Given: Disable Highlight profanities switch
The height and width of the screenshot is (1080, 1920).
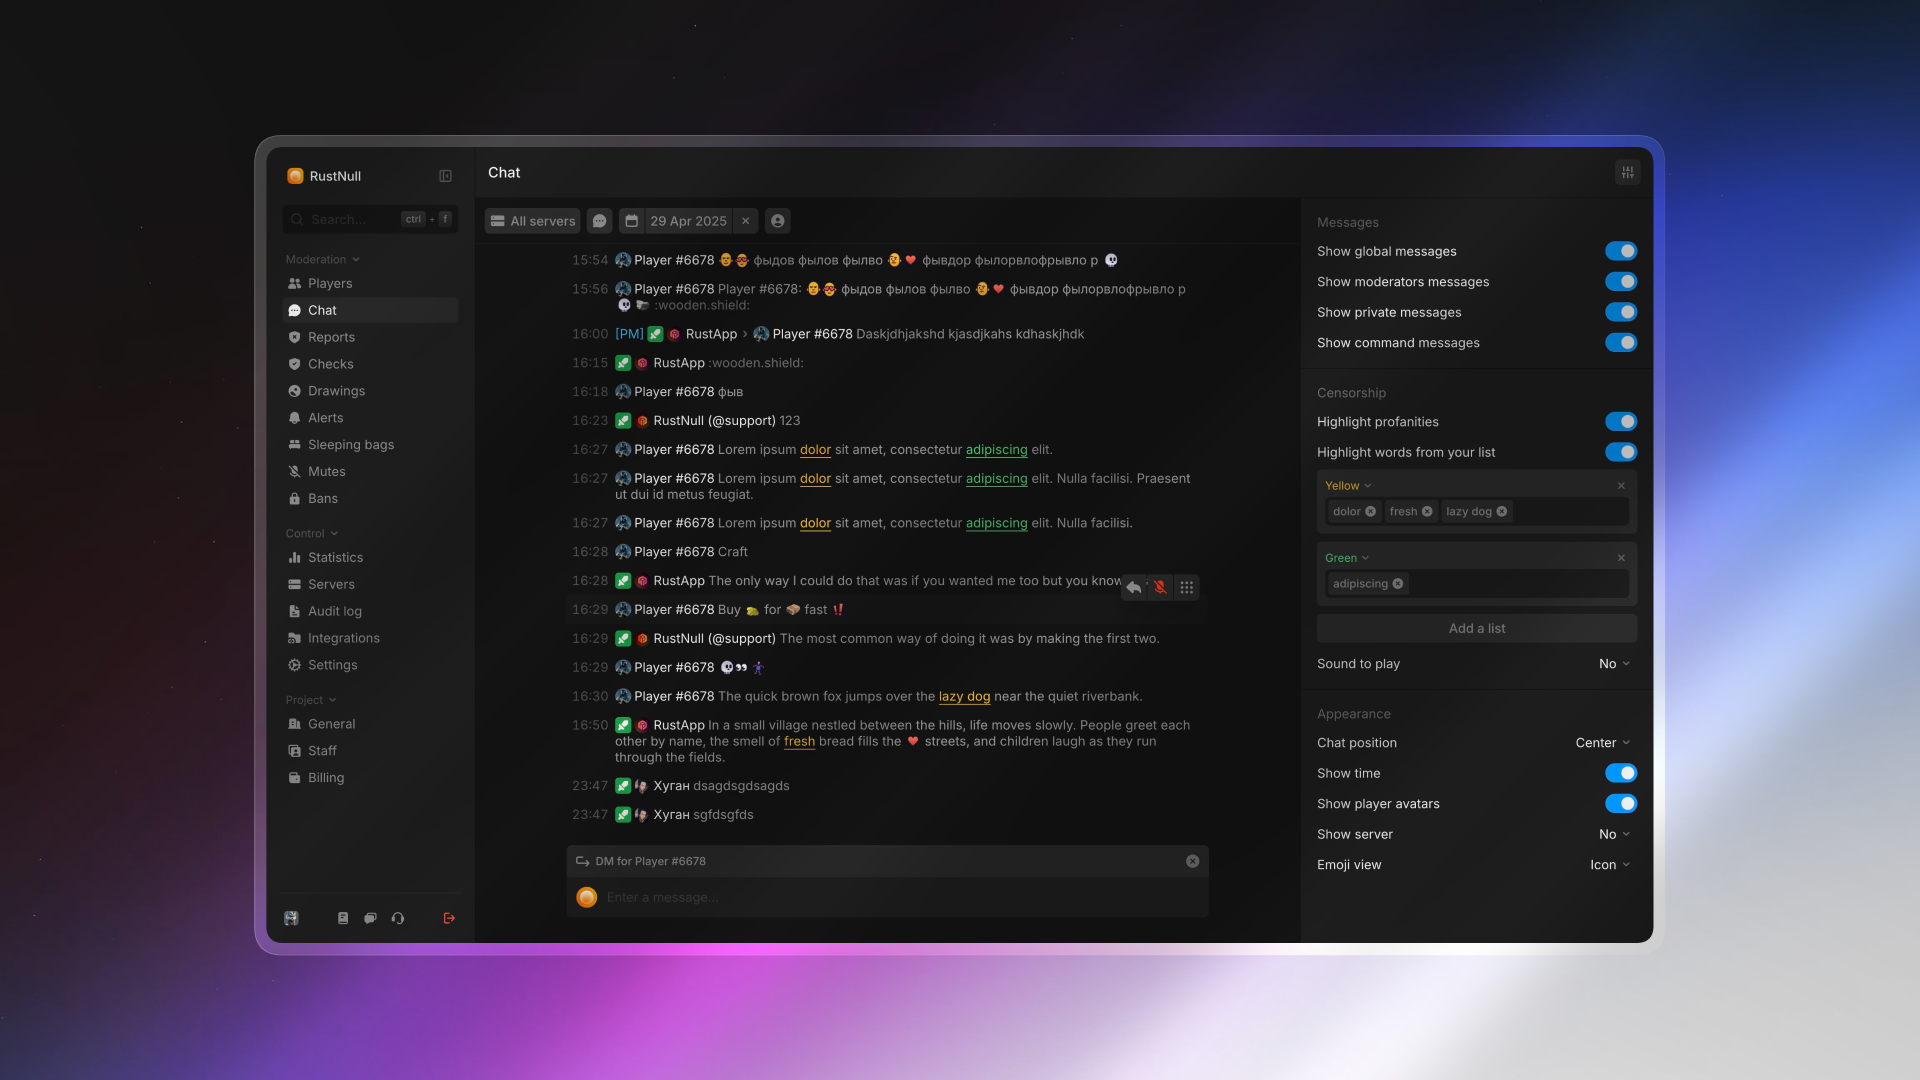Looking at the screenshot, I should (1620, 422).
